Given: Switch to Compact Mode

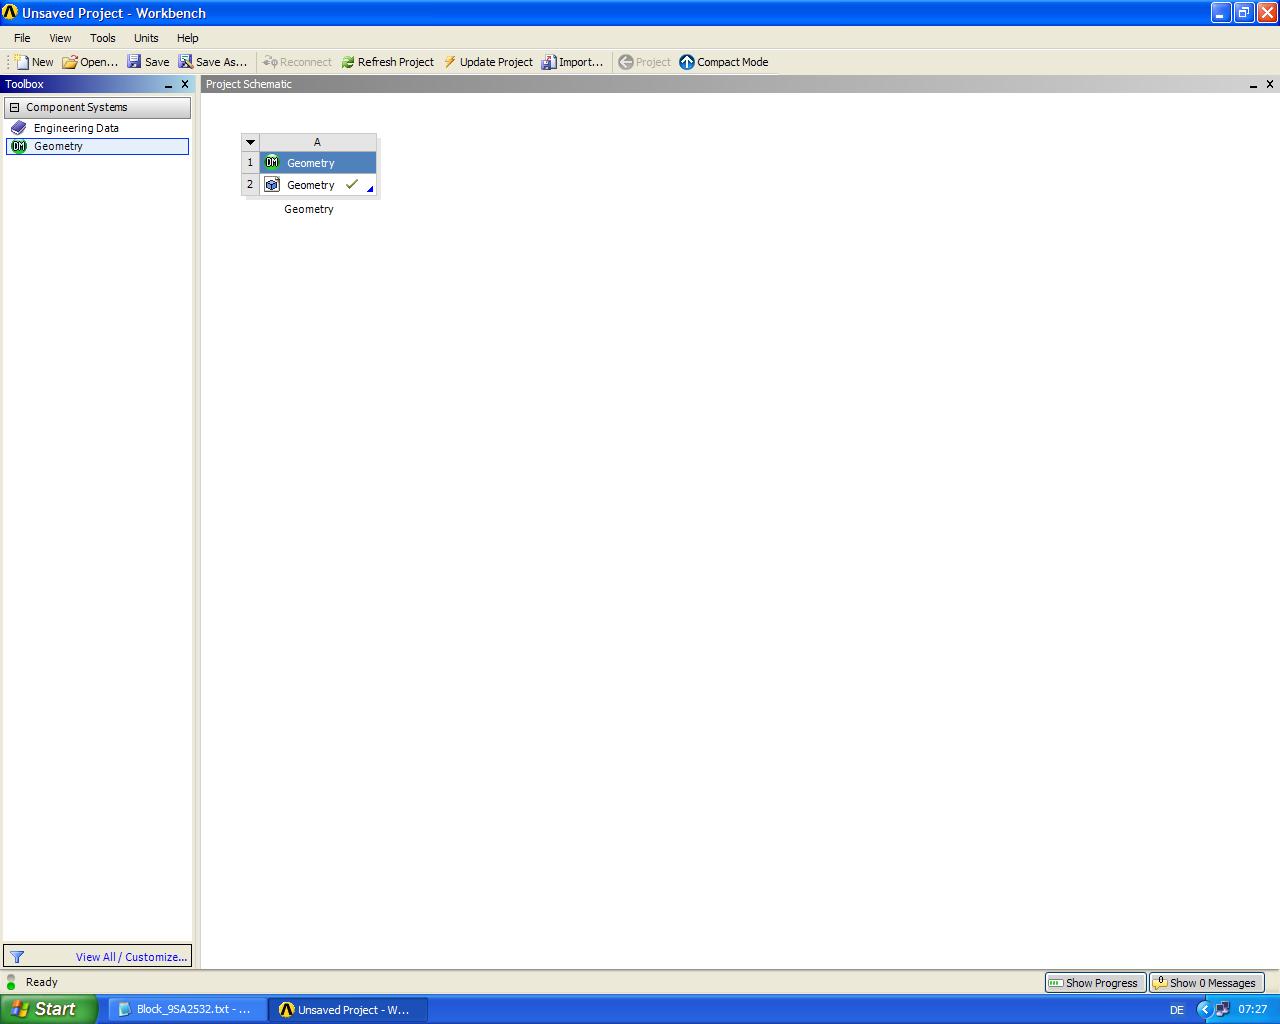Looking at the screenshot, I should click(x=724, y=62).
